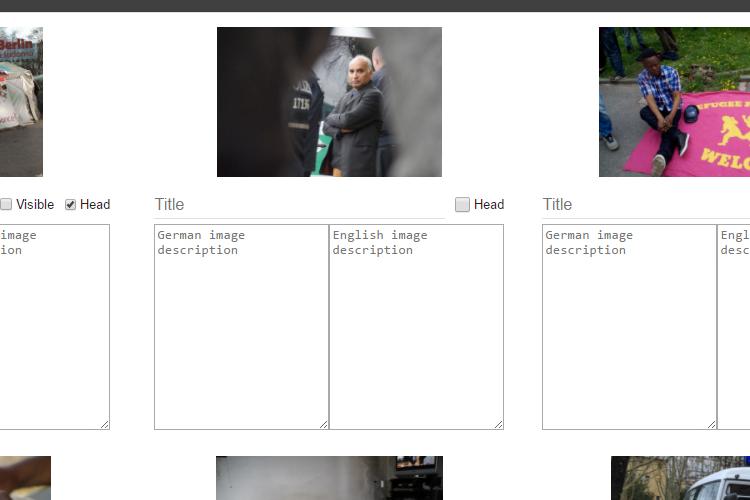Open the photo of the man sitting on the pink banner

point(674,102)
